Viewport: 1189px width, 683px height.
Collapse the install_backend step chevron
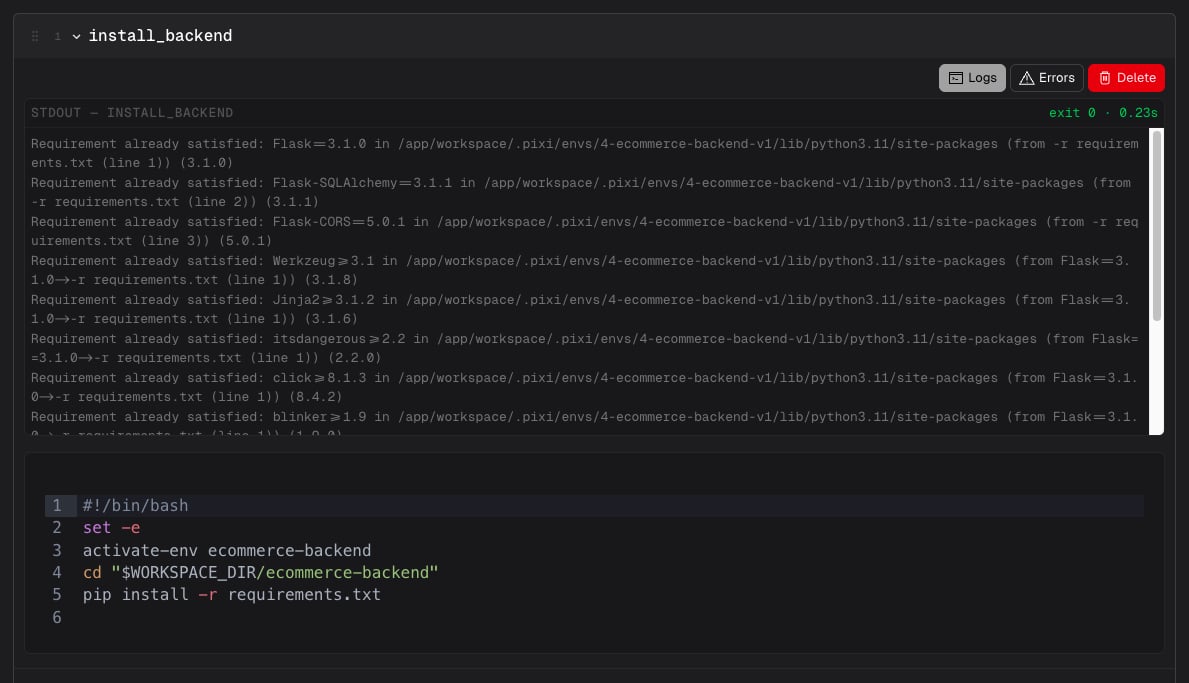[76, 36]
